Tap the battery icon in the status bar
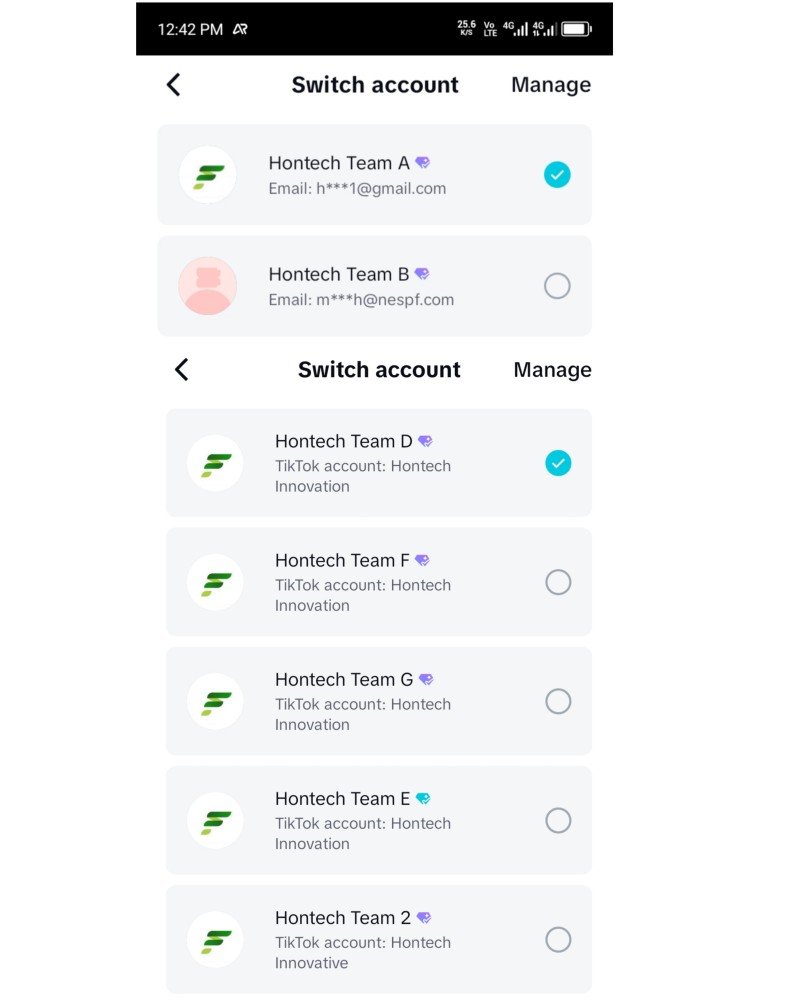The image size is (800, 1000). click(577, 29)
